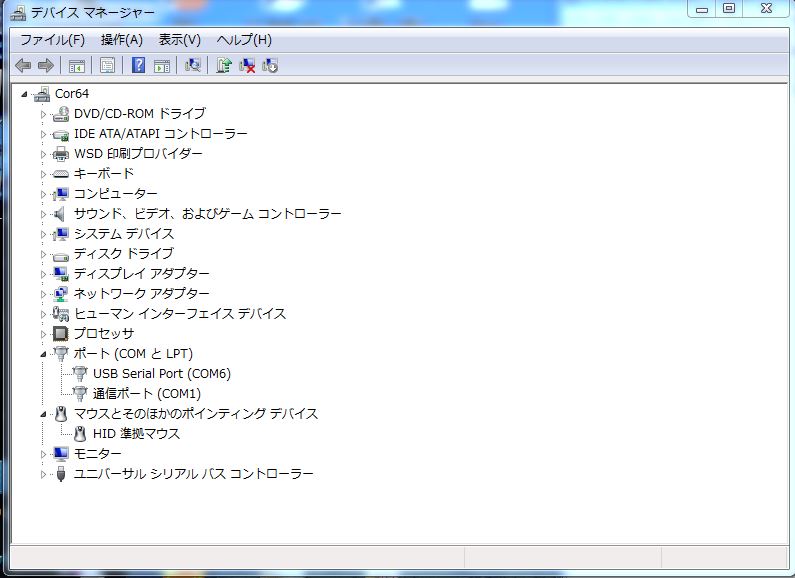The image size is (795, 578).
Task: Click the blue Help question mark icon
Action: coord(138,65)
